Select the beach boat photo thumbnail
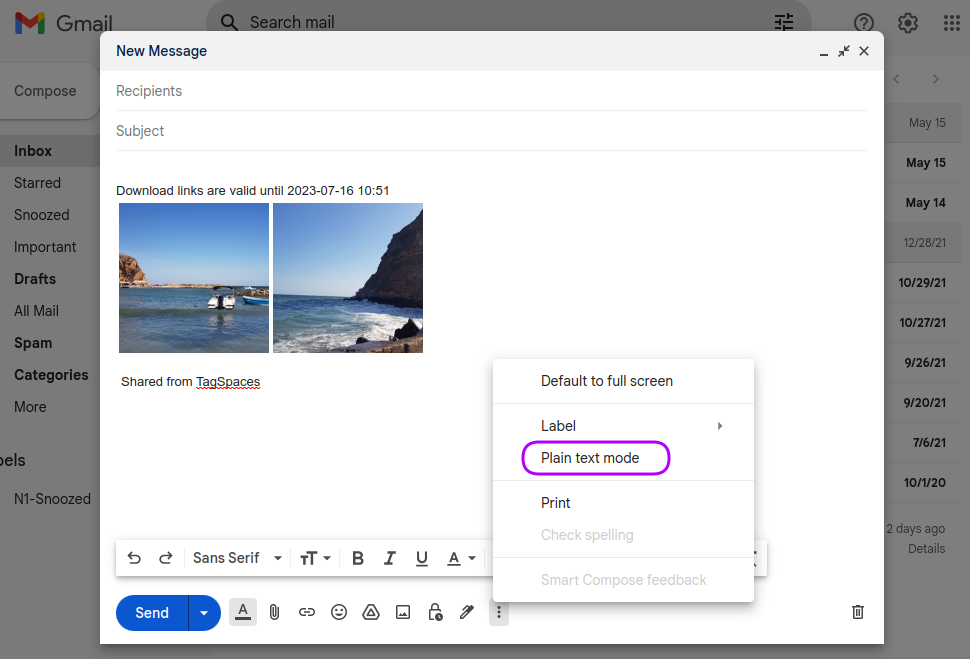The height and width of the screenshot is (659, 970). (x=193, y=278)
